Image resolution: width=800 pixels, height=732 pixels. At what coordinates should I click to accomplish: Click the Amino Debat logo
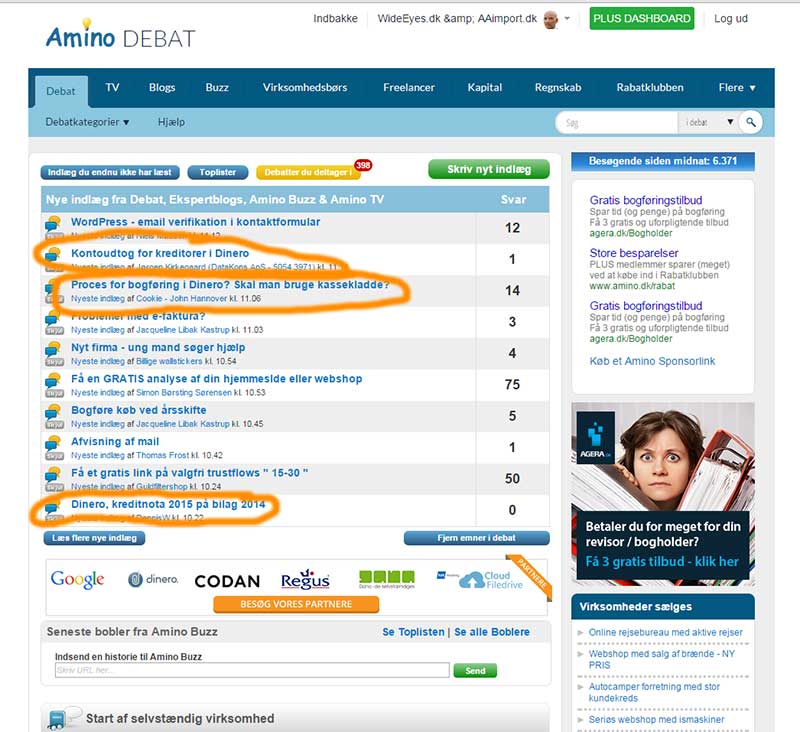[x=120, y=36]
